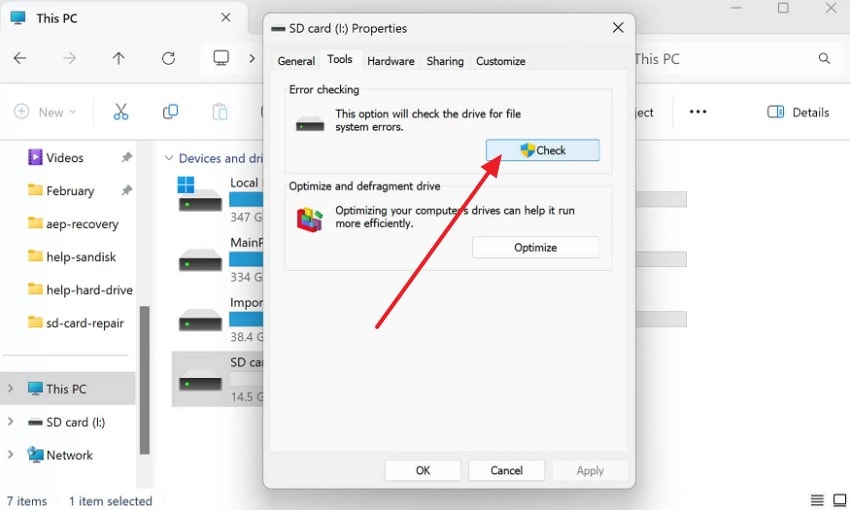This screenshot has width=850, height=510.
Task: Open the Hardware tab
Action: point(391,61)
